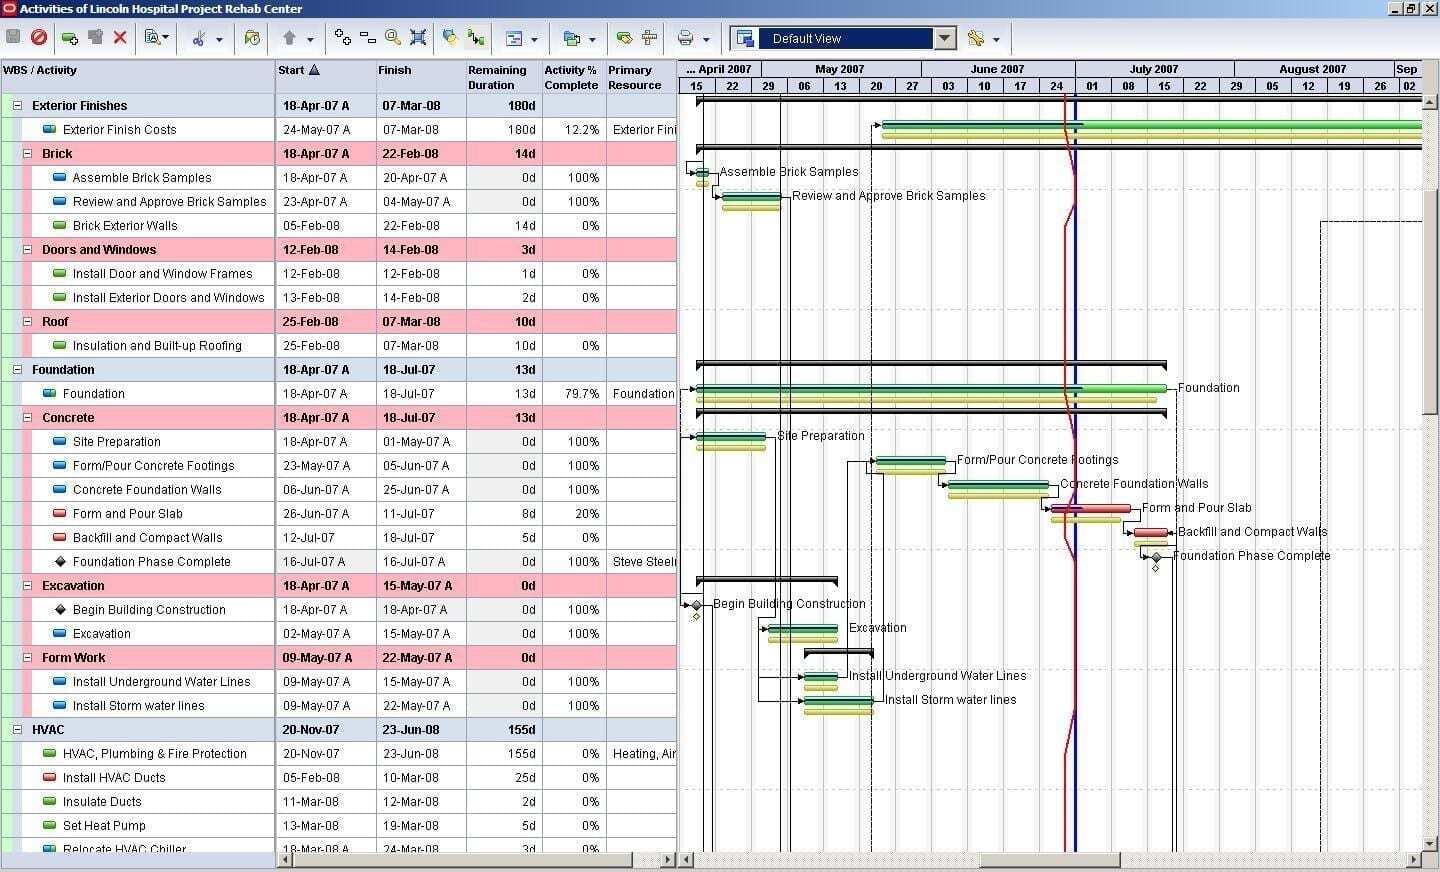The height and width of the screenshot is (872, 1440).
Task: Click the add activity icon with green plus
Action: [70, 38]
